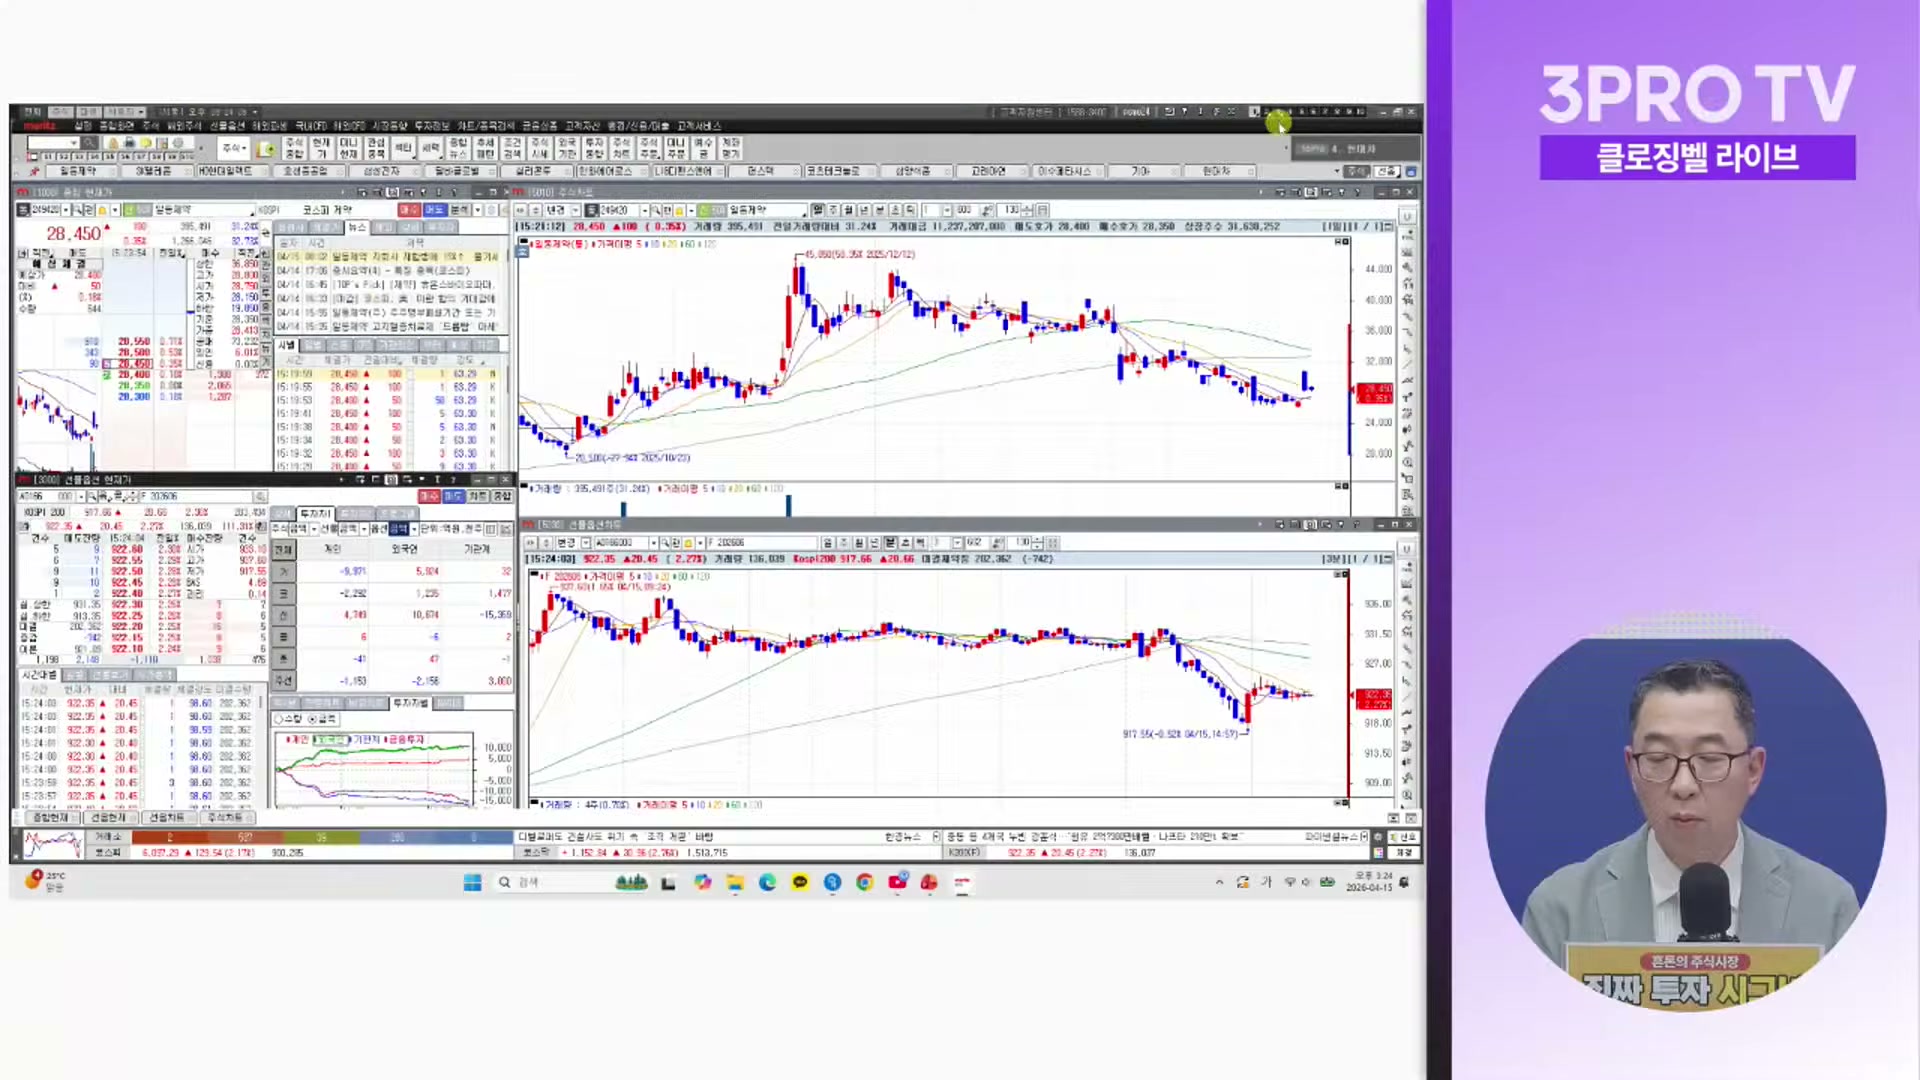Click the search icon next to futures code field
Image resolution: width=1920 pixels, height=1080 pixels.
(92, 496)
